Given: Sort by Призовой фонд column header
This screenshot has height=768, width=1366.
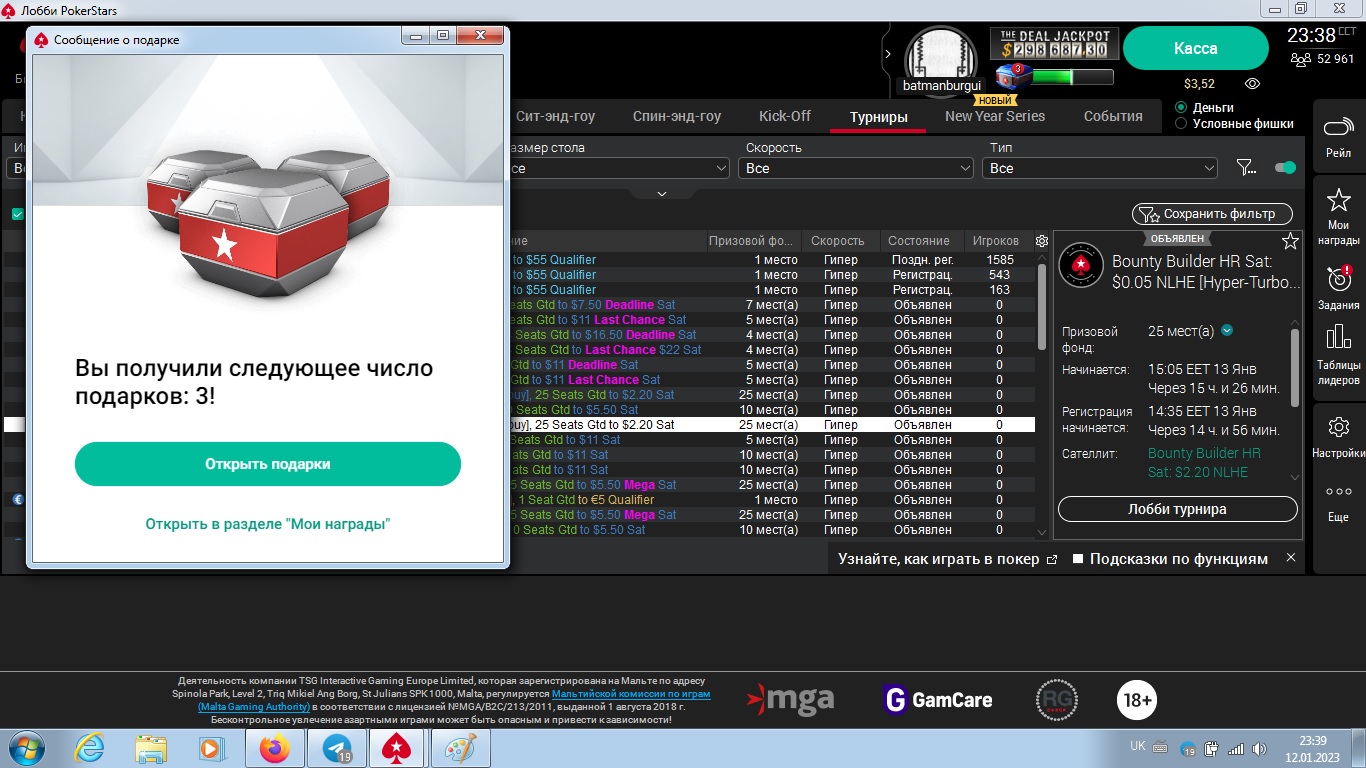Looking at the screenshot, I should click(752, 241).
